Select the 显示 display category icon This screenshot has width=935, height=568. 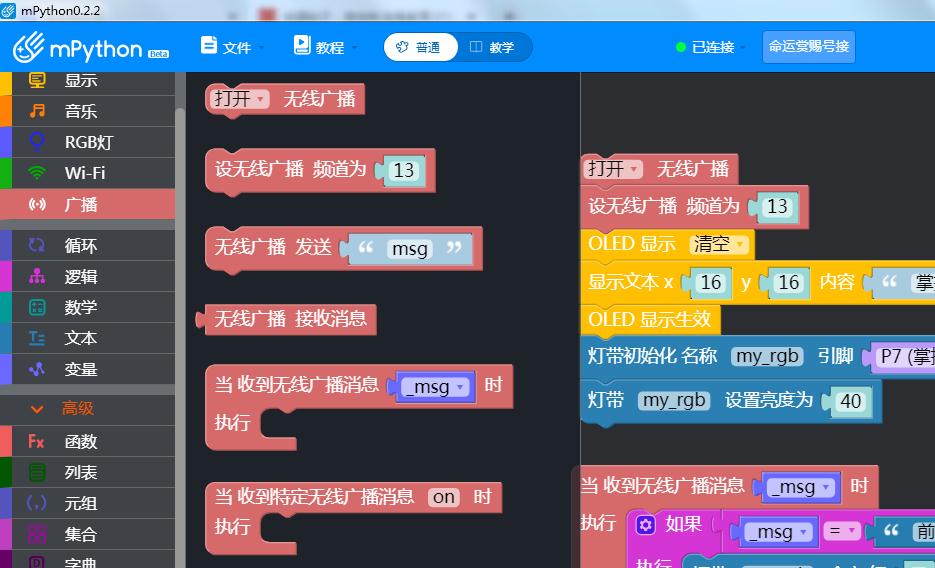pyautogui.click(x=37, y=80)
